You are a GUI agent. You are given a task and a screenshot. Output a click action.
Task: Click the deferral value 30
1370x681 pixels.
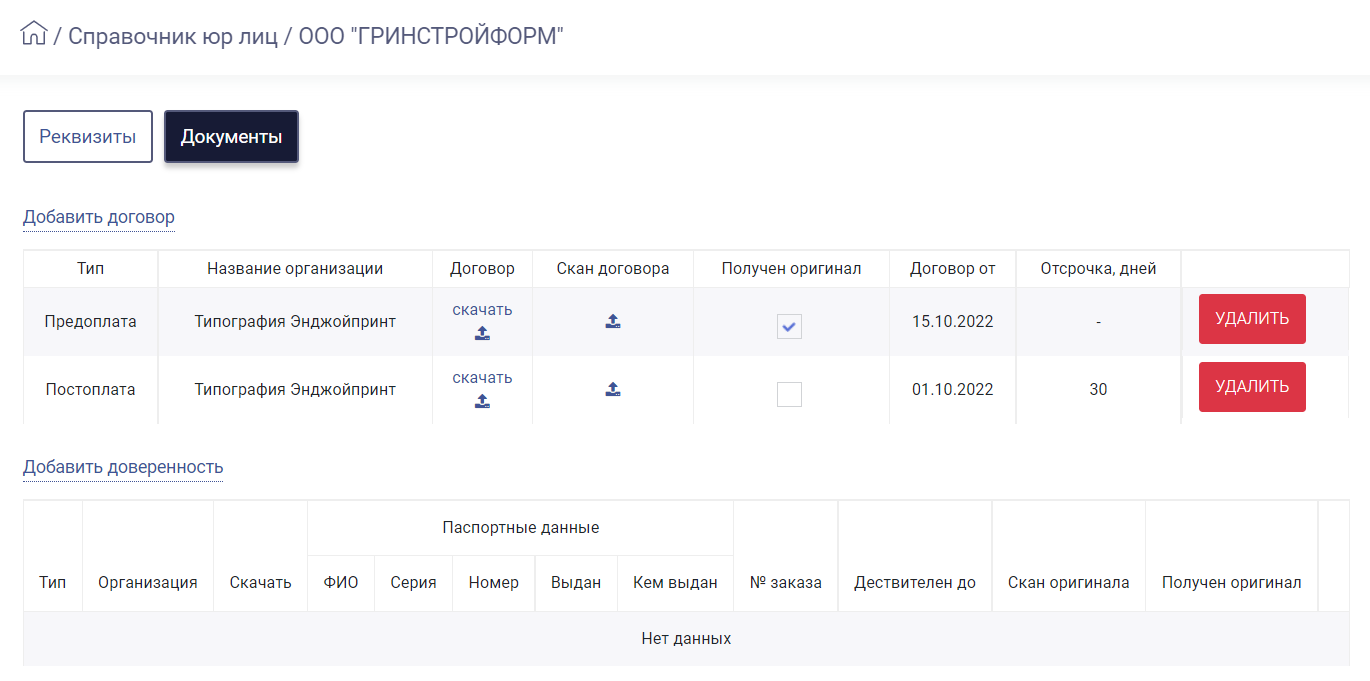(1098, 390)
